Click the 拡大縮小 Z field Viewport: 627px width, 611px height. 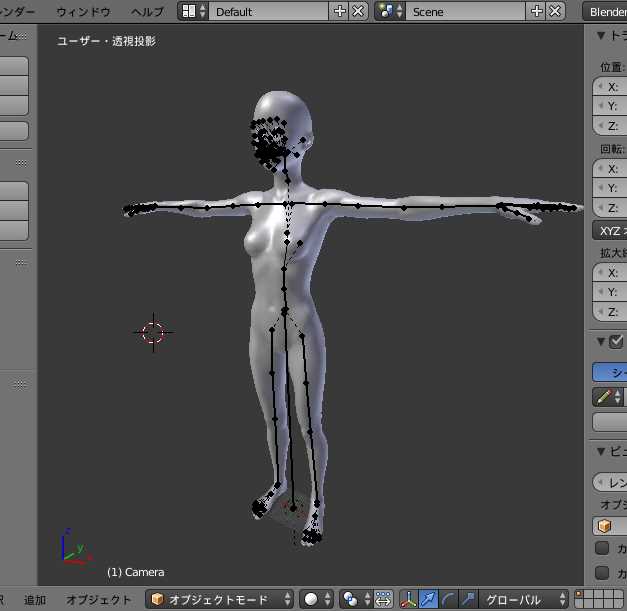pyautogui.click(x=610, y=312)
